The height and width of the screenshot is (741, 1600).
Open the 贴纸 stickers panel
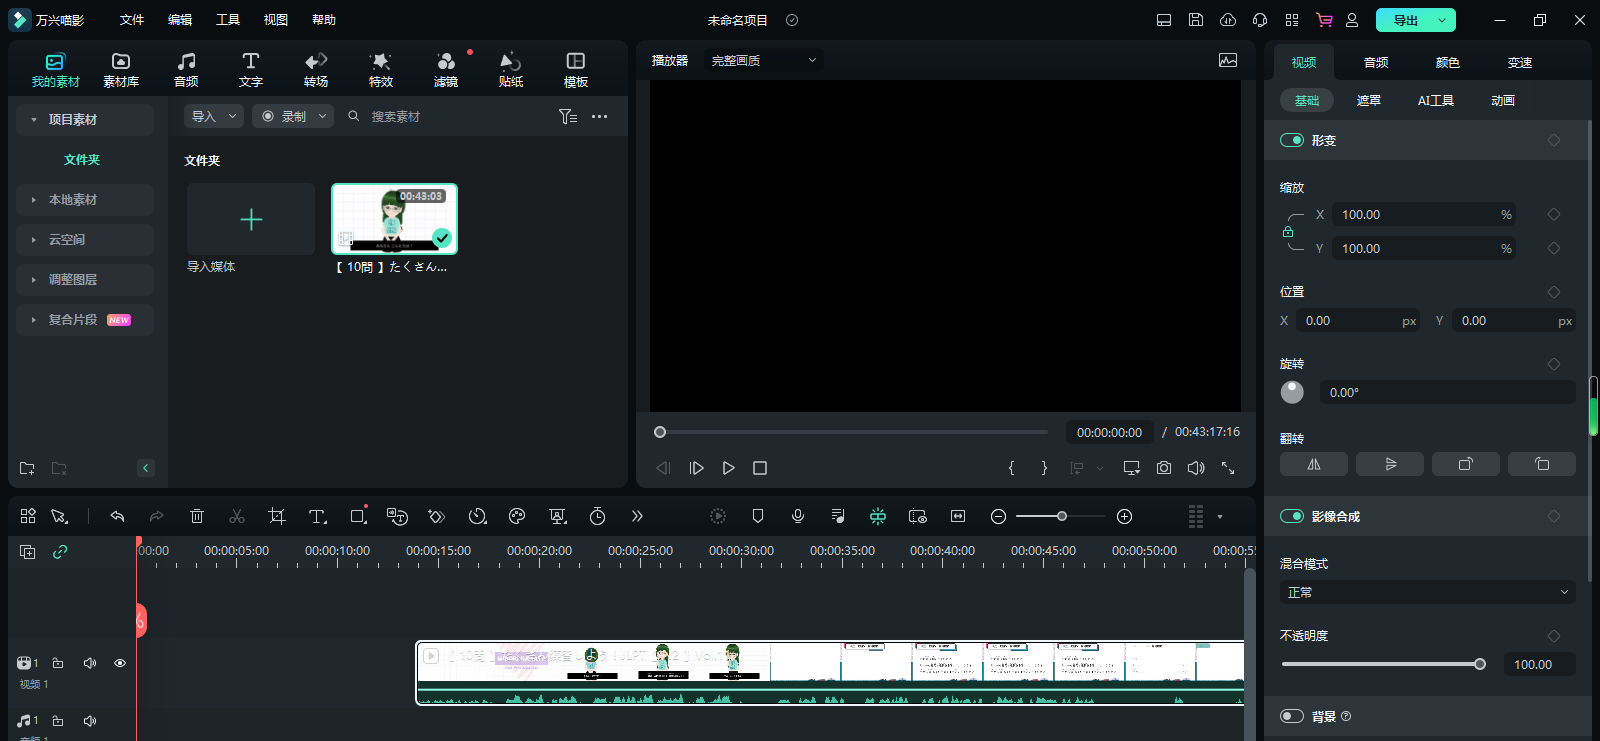pyautogui.click(x=510, y=70)
